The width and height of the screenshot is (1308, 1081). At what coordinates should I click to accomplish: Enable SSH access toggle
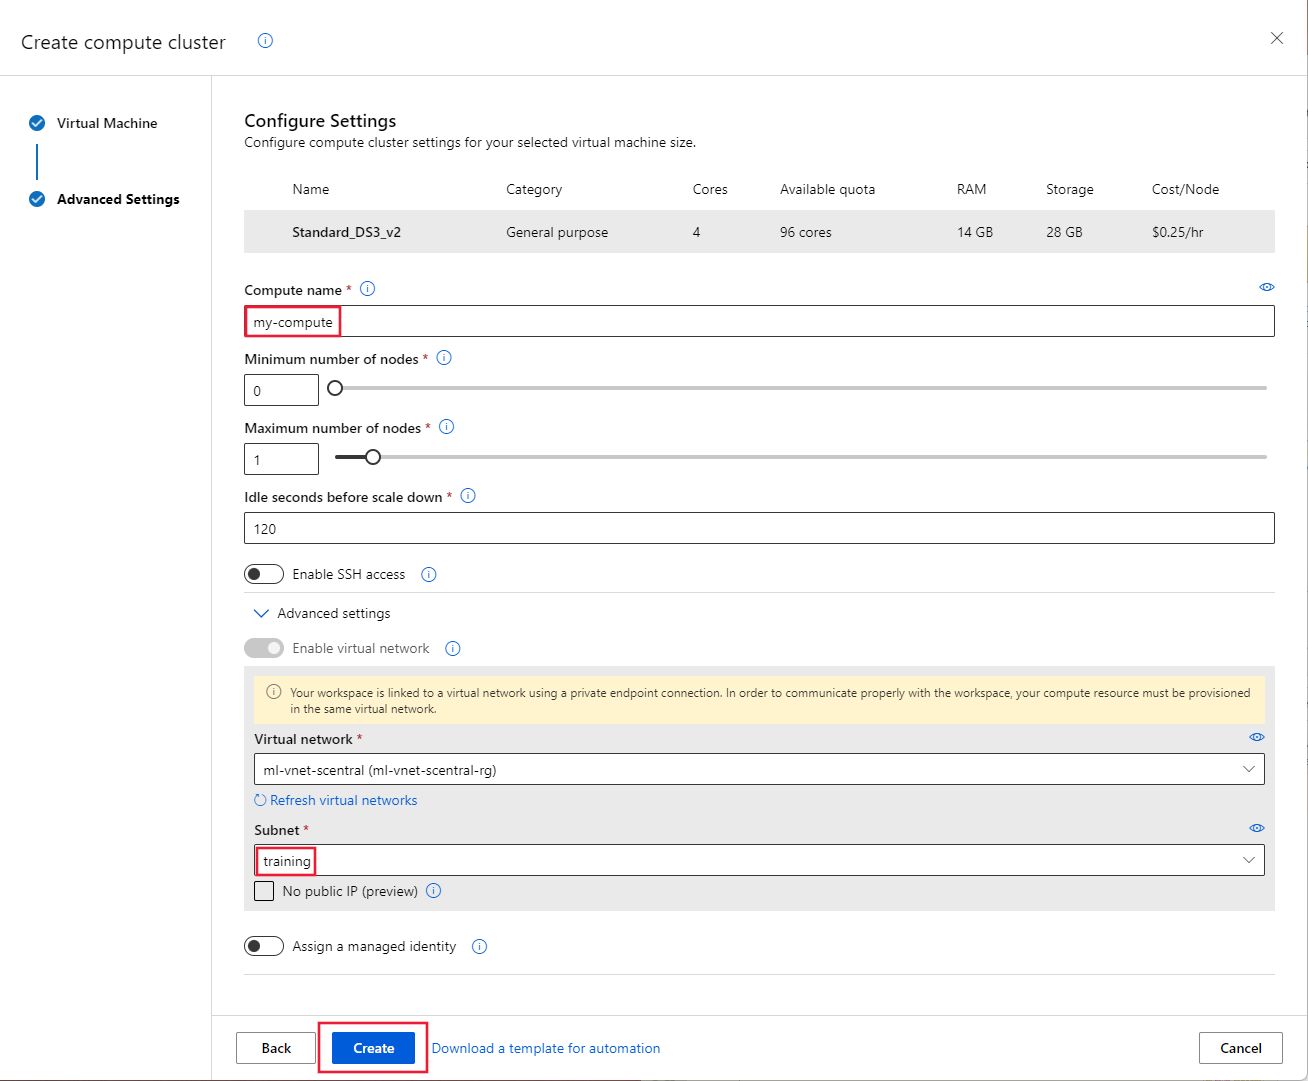point(264,573)
